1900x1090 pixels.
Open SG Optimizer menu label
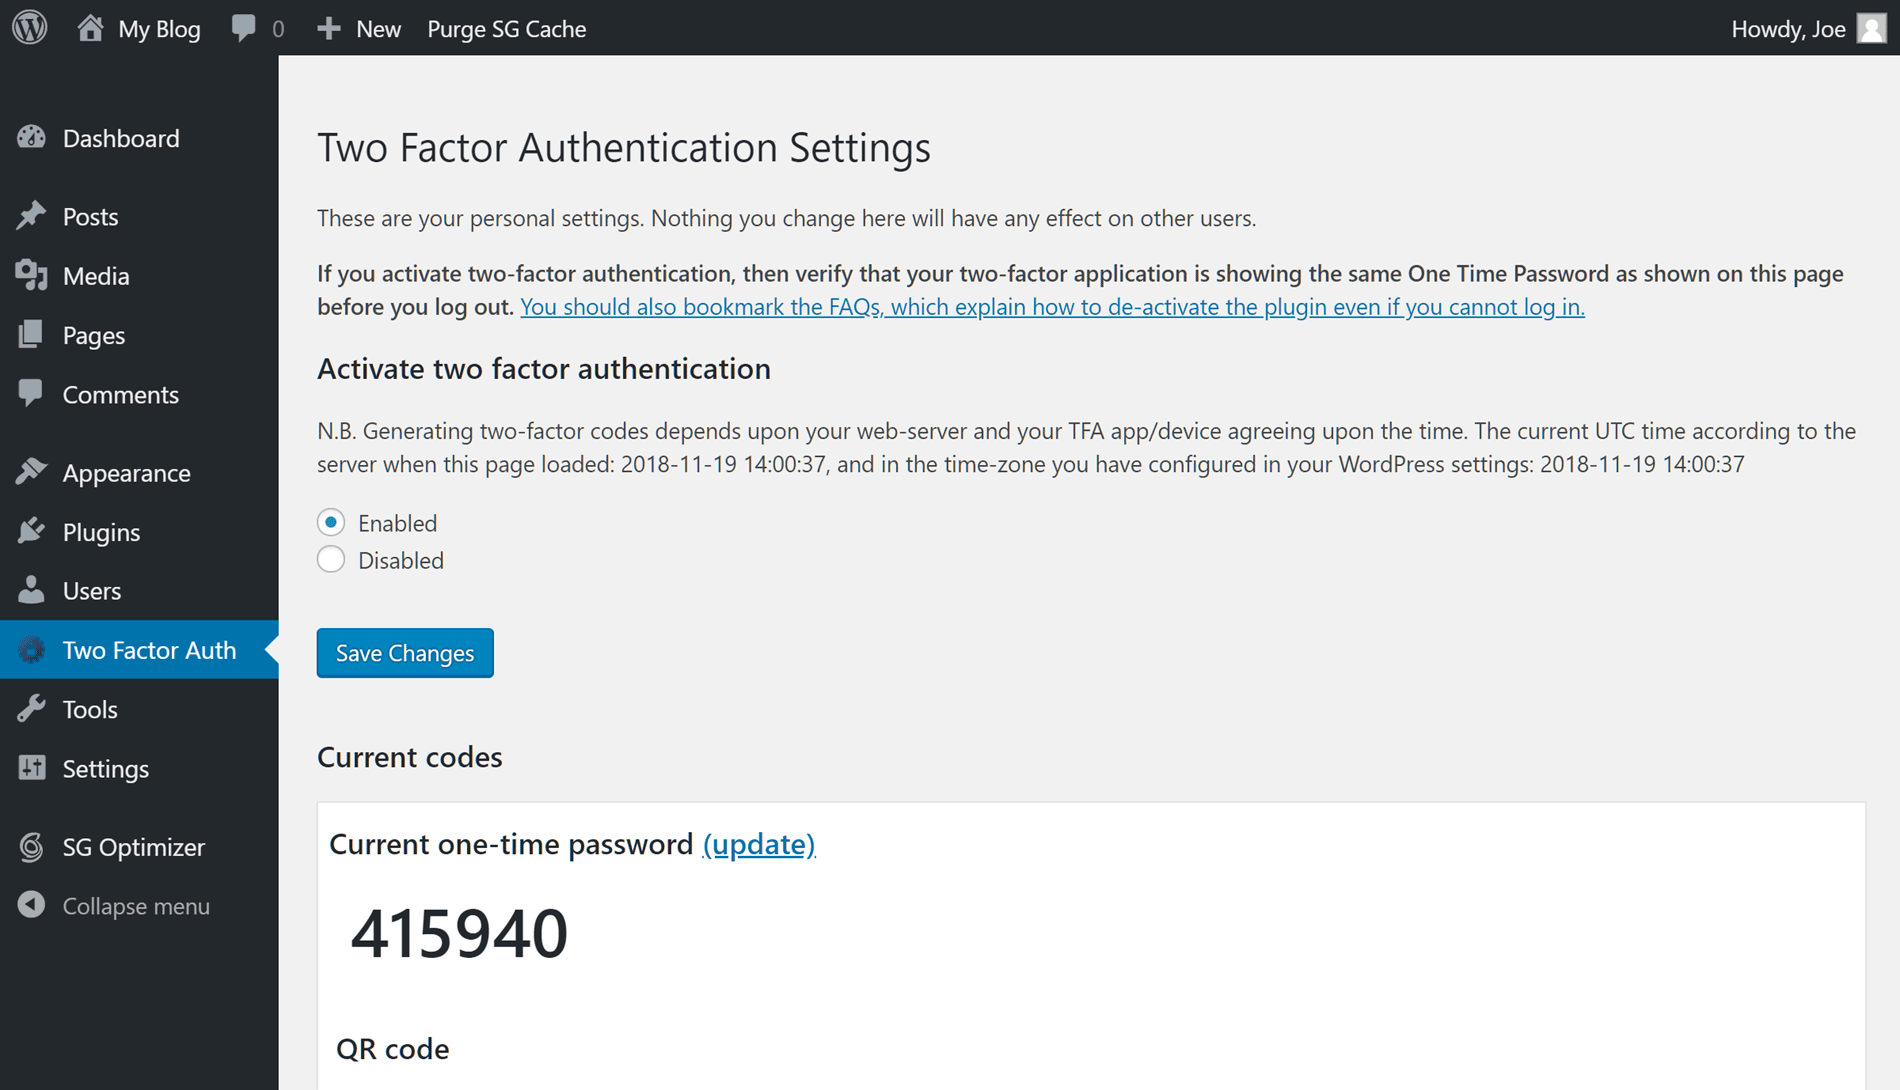tap(134, 847)
